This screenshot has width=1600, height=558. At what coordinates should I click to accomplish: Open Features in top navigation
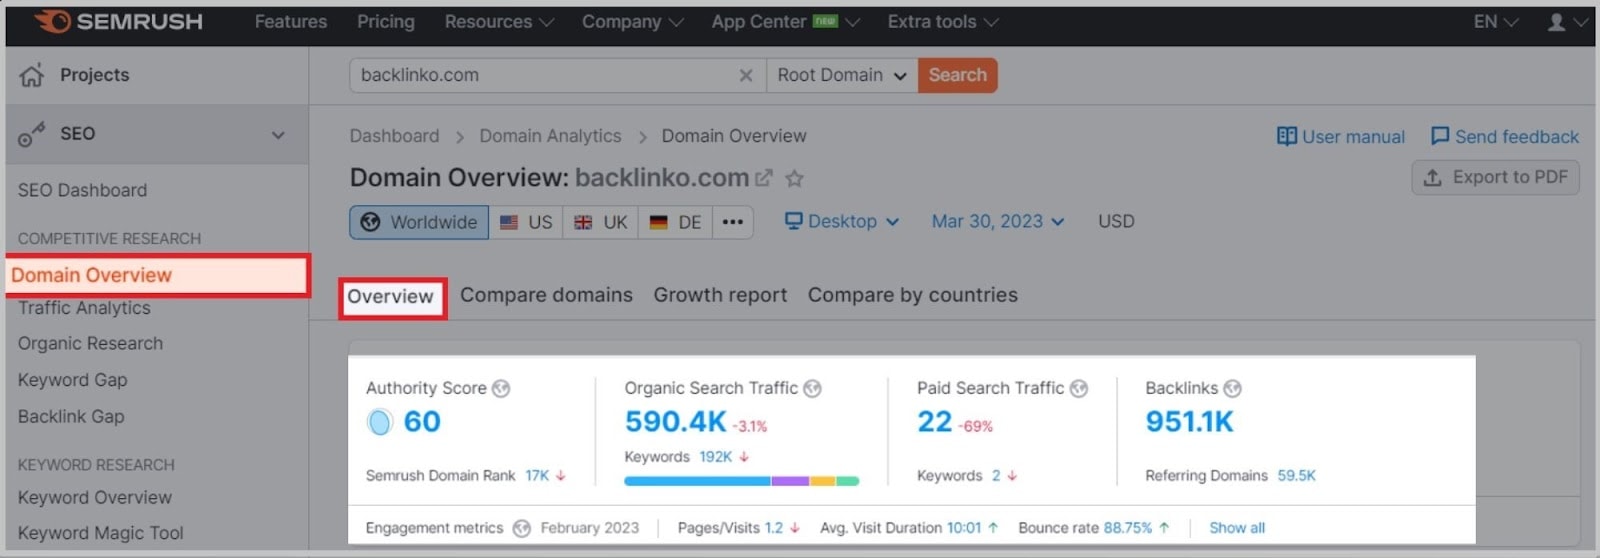click(x=291, y=21)
